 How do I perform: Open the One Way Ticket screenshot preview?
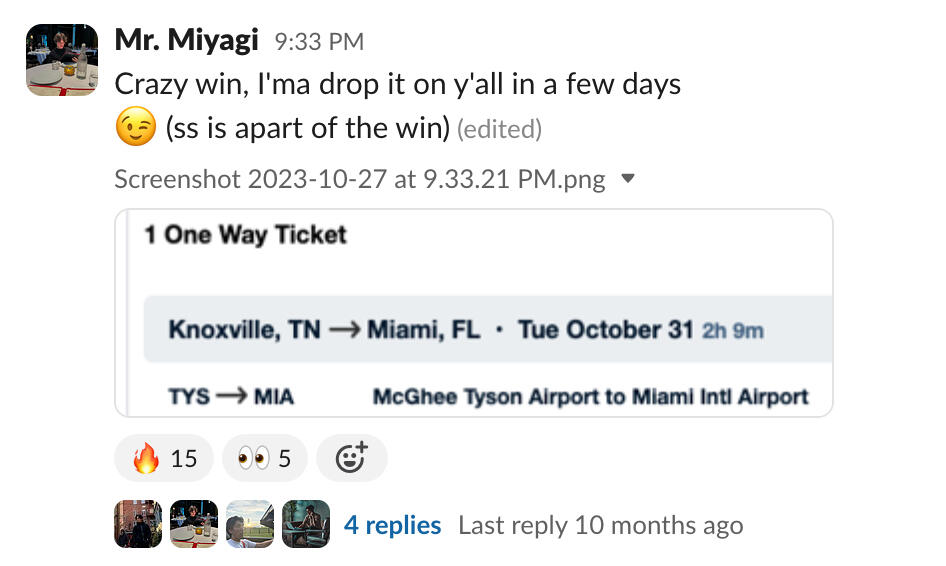[x=474, y=312]
